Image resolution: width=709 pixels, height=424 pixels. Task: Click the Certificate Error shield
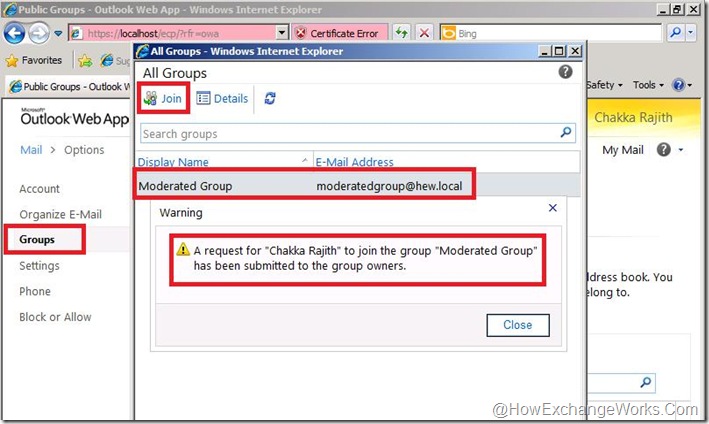(300, 33)
